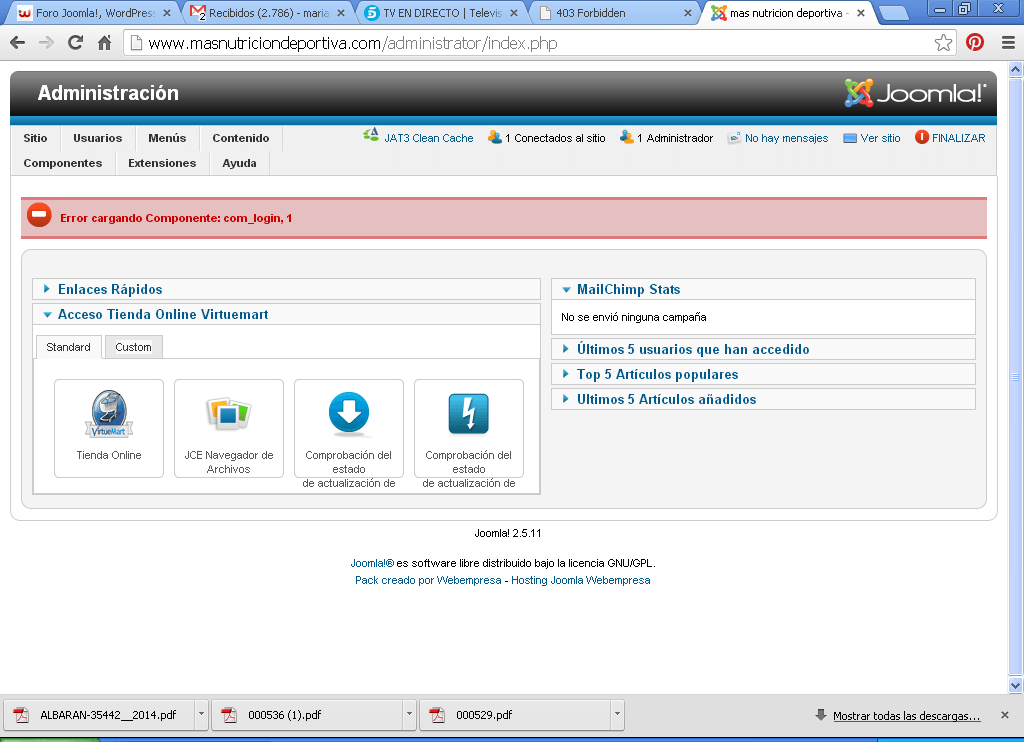
Task: Click the page scrollbar up arrow
Action: point(1016,69)
